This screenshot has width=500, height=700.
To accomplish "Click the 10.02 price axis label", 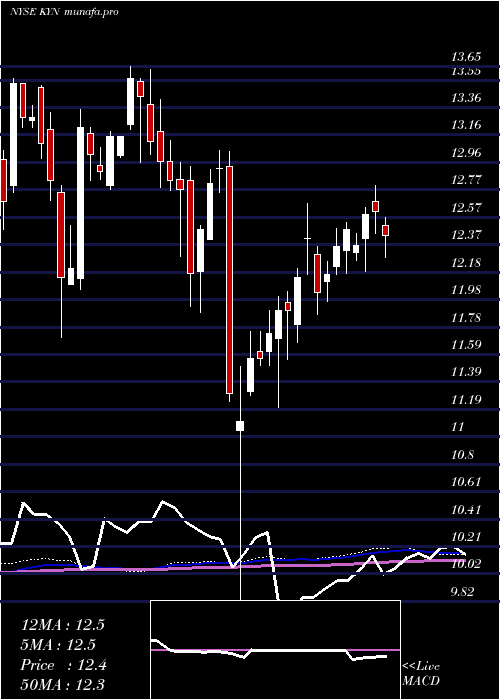I will [466, 564].
